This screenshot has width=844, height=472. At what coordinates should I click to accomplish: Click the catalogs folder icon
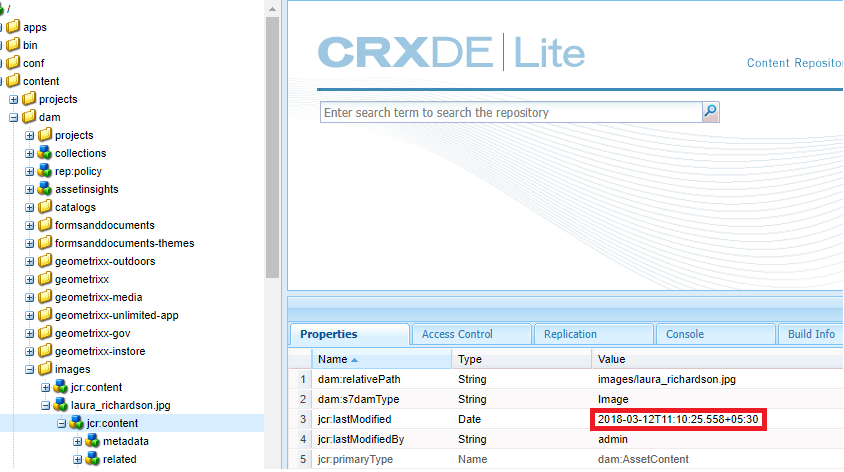pyautogui.click(x=45, y=207)
